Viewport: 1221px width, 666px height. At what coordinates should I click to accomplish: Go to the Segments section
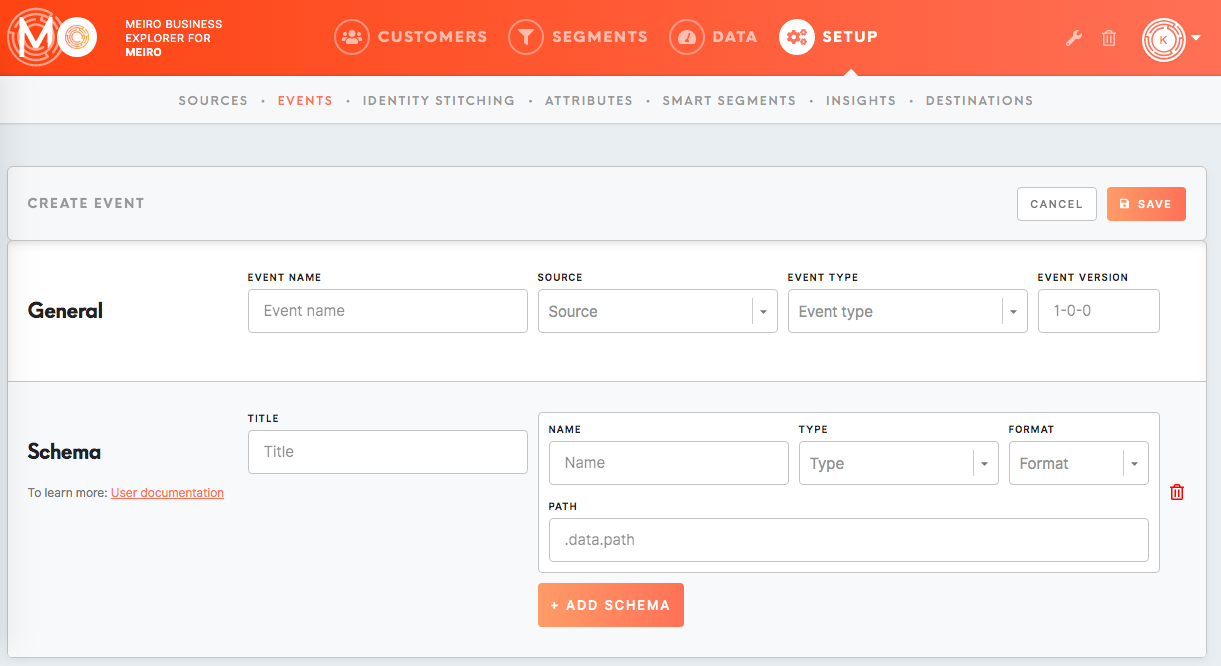click(599, 37)
